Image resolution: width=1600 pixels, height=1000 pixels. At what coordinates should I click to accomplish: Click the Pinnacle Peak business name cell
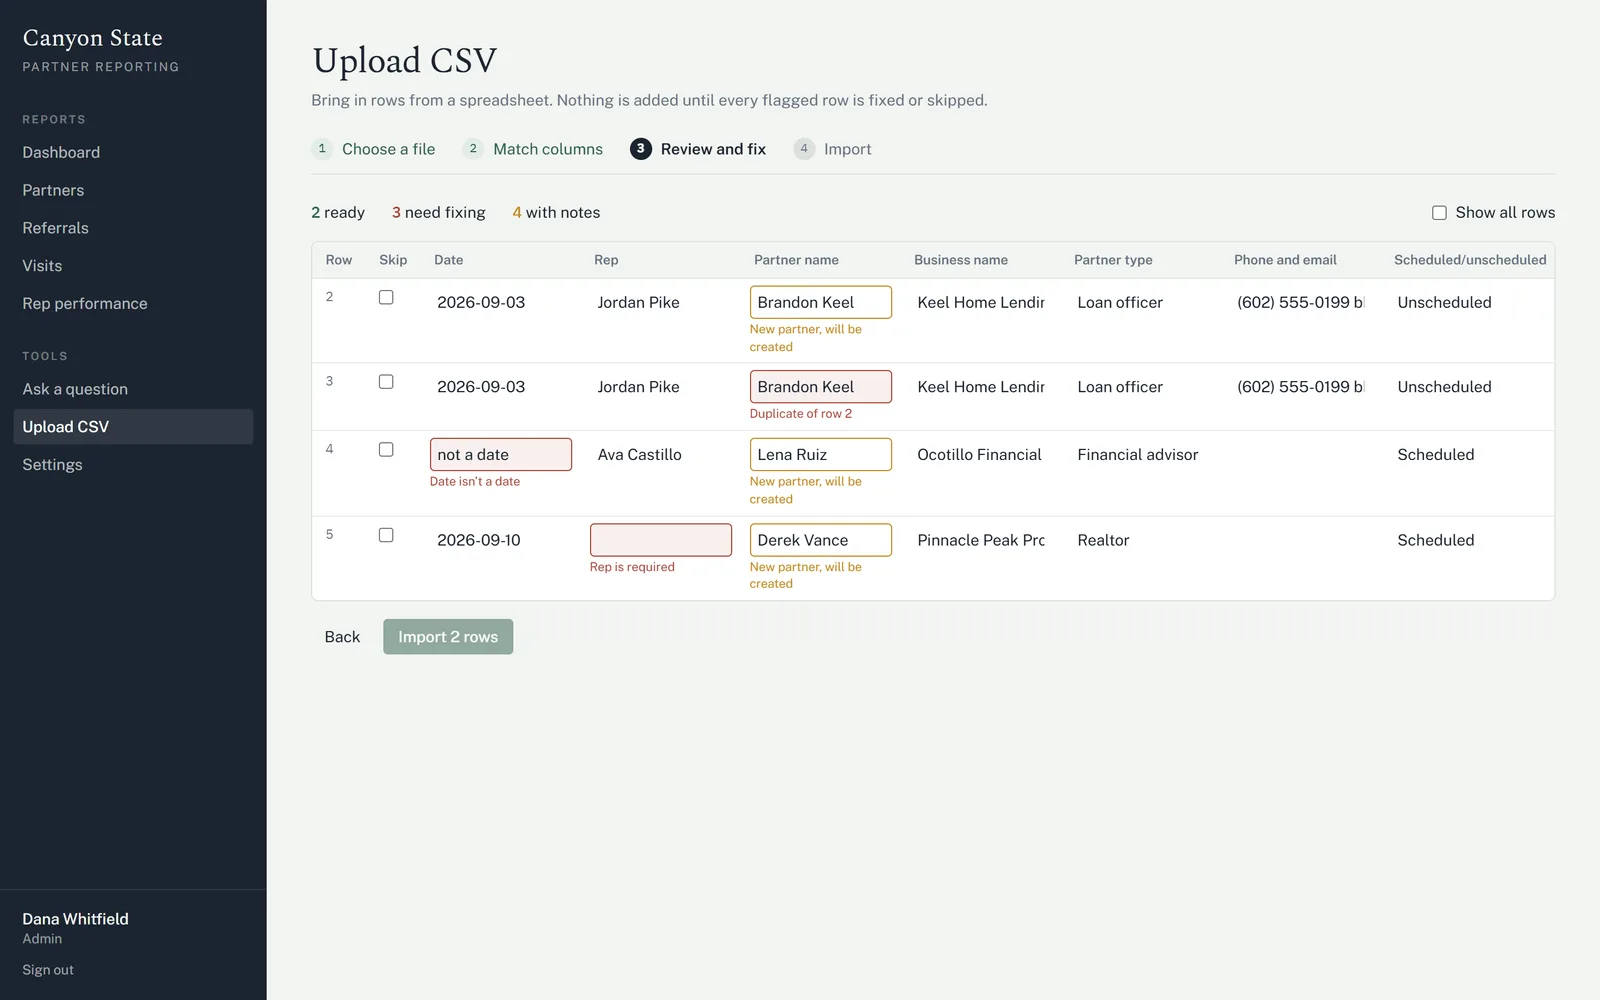tap(981, 540)
